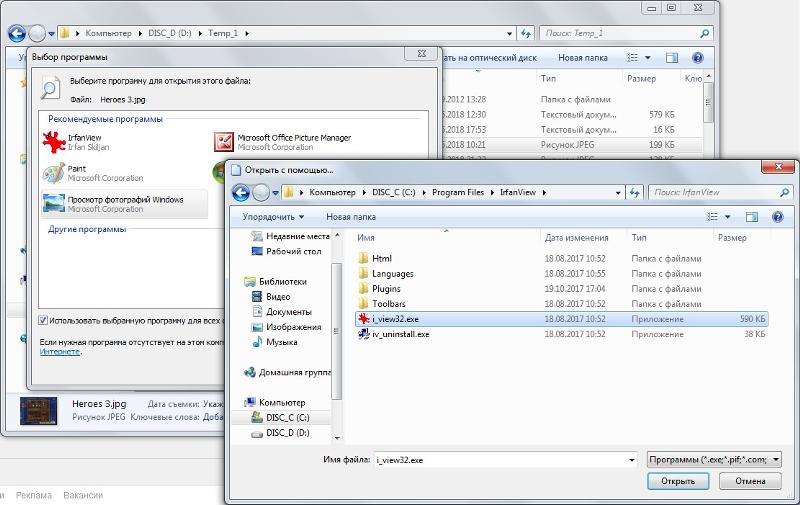Click DISC_C (C:) breadcrumb segment
This screenshot has width=800, height=505.
(x=393, y=192)
